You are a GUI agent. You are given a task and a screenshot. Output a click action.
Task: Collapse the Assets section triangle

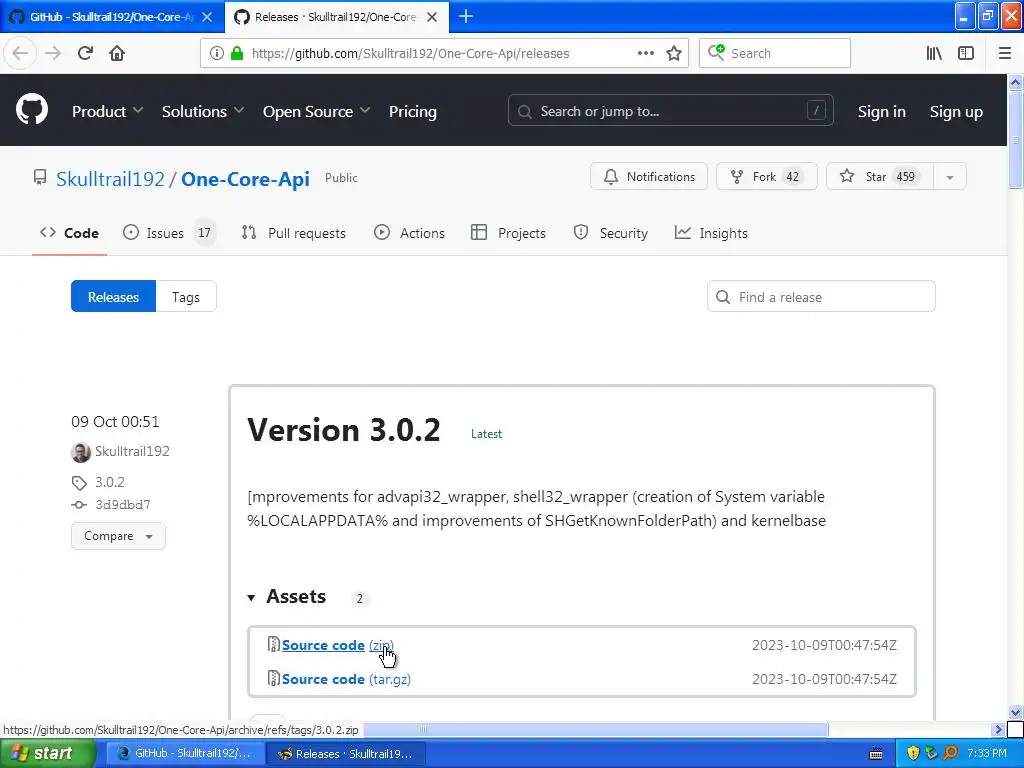[251, 598]
